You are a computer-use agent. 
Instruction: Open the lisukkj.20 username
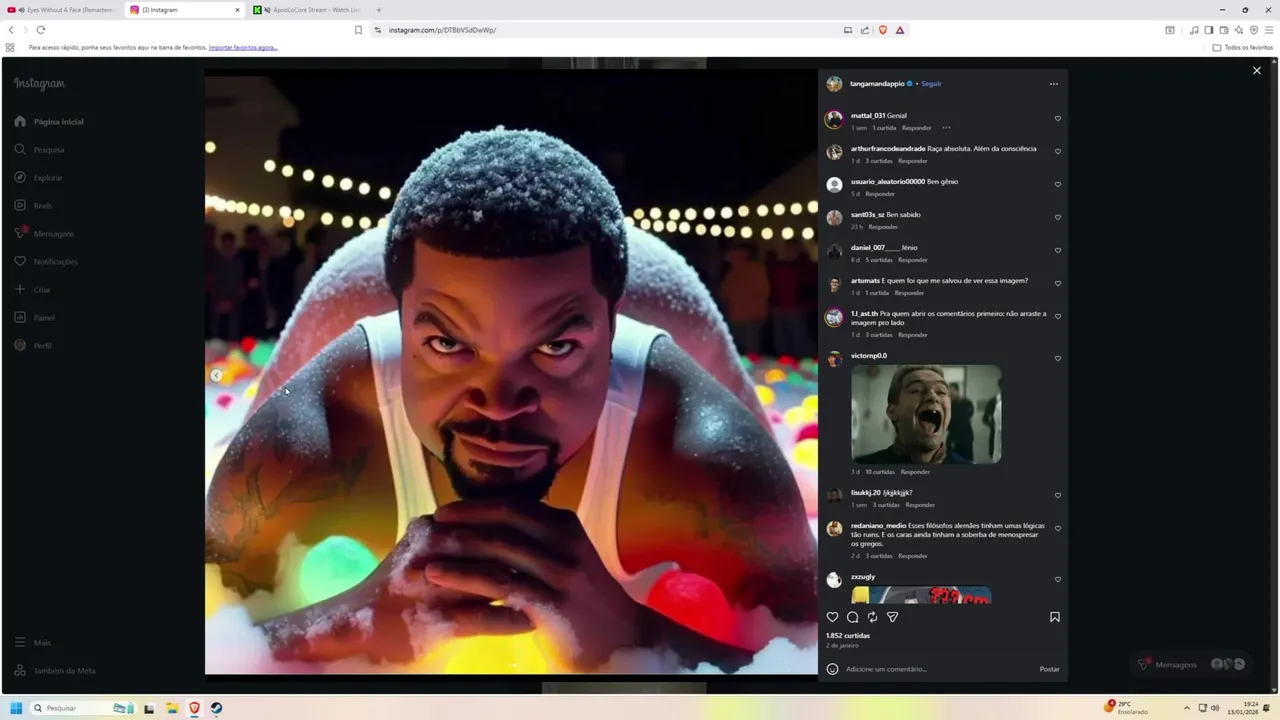[x=866, y=493]
